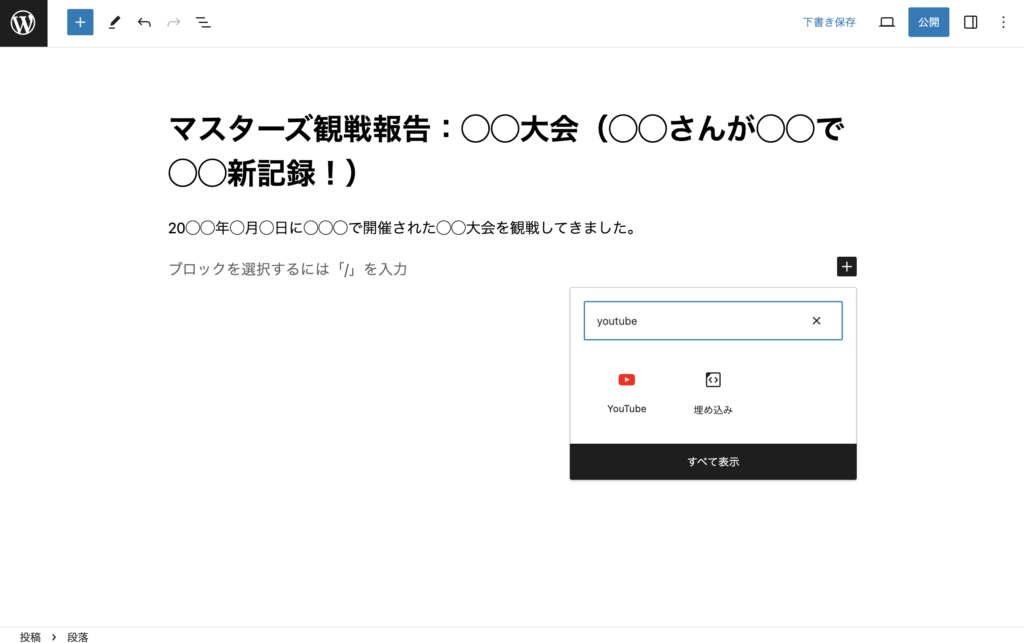Click the 下書き保存 save draft link
This screenshot has height=643, width=1024.
(x=829, y=22)
